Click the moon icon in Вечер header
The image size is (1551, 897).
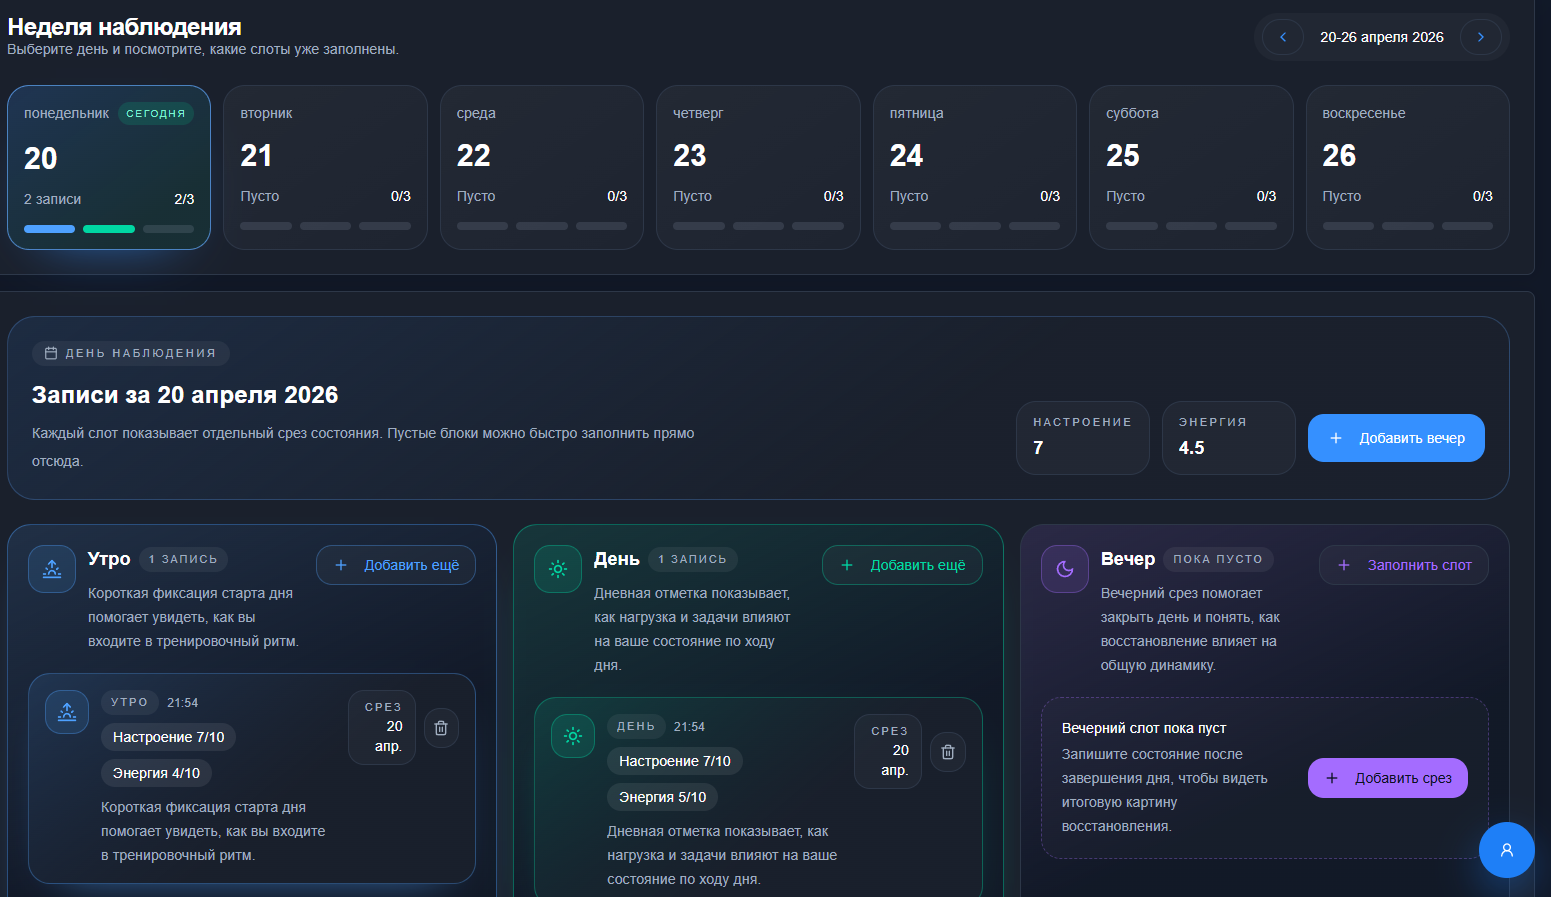pyautogui.click(x=1065, y=569)
